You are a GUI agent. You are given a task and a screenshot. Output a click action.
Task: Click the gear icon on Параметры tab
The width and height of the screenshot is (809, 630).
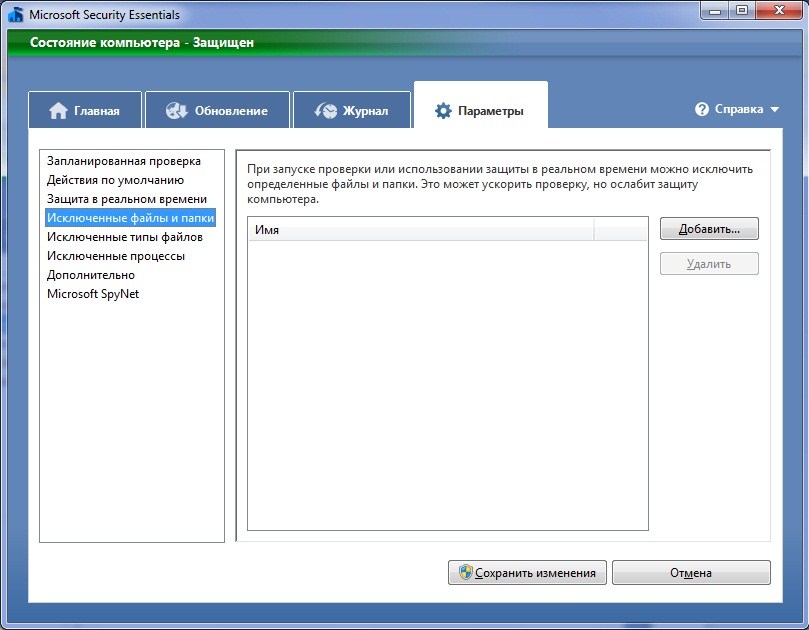click(443, 110)
